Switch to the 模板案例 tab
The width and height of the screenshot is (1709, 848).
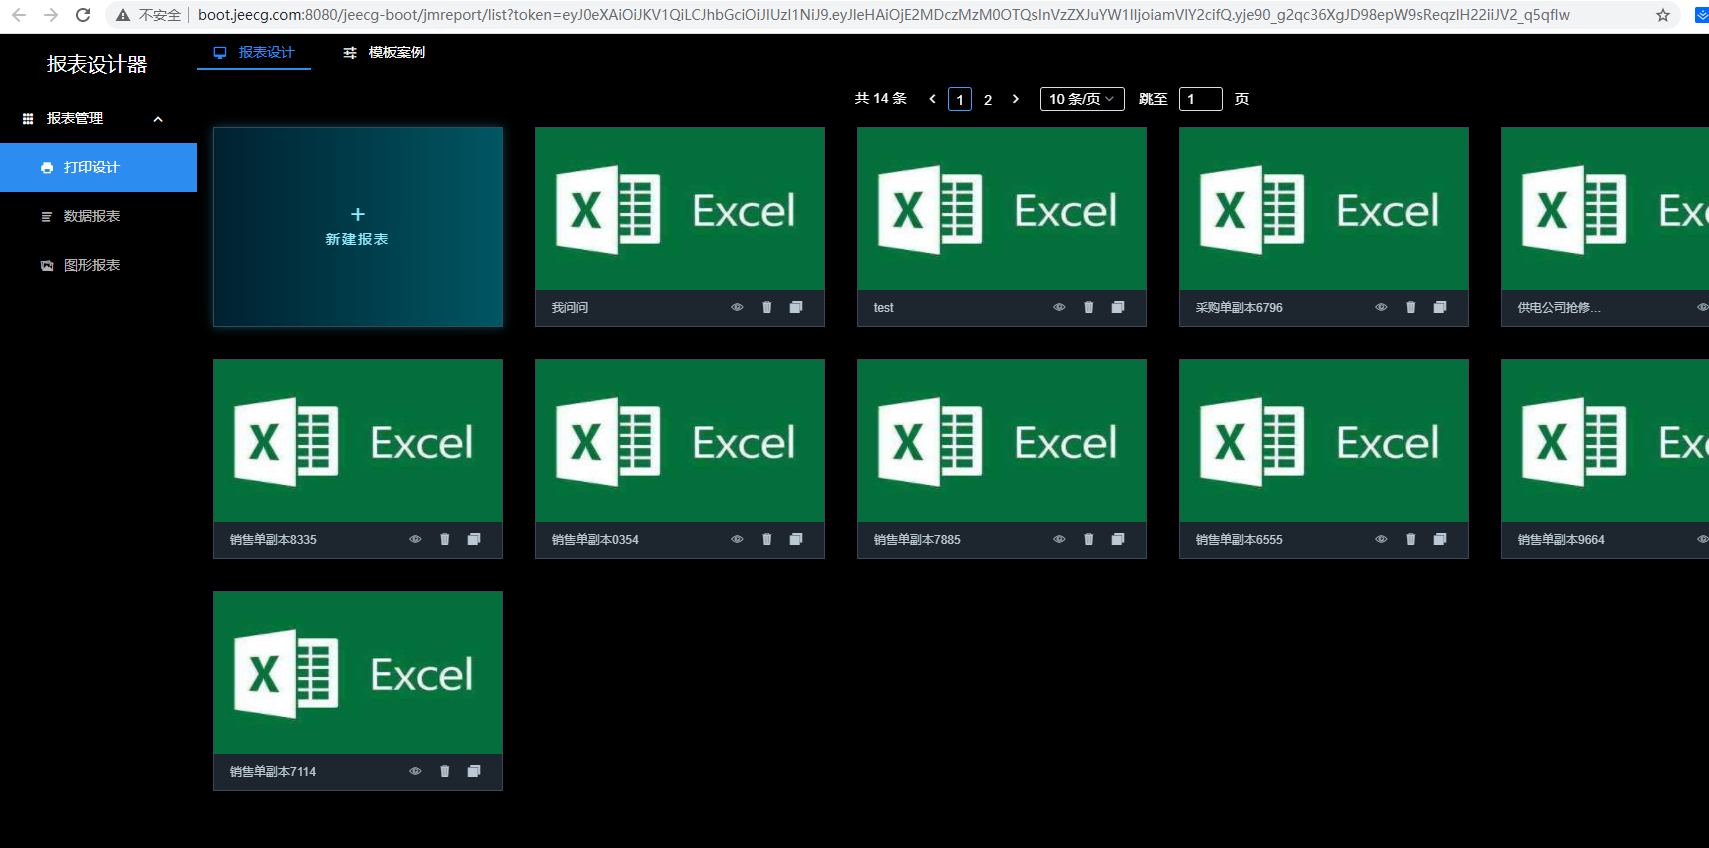(x=384, y=53)
